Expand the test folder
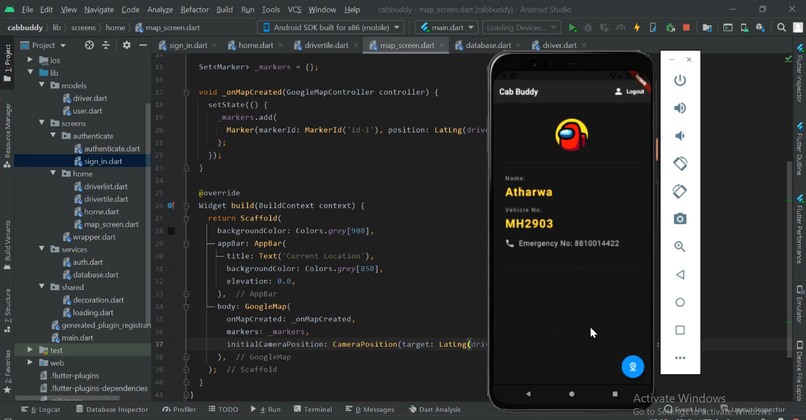Screen dimensions: 806x420 [x=30, y=350]
